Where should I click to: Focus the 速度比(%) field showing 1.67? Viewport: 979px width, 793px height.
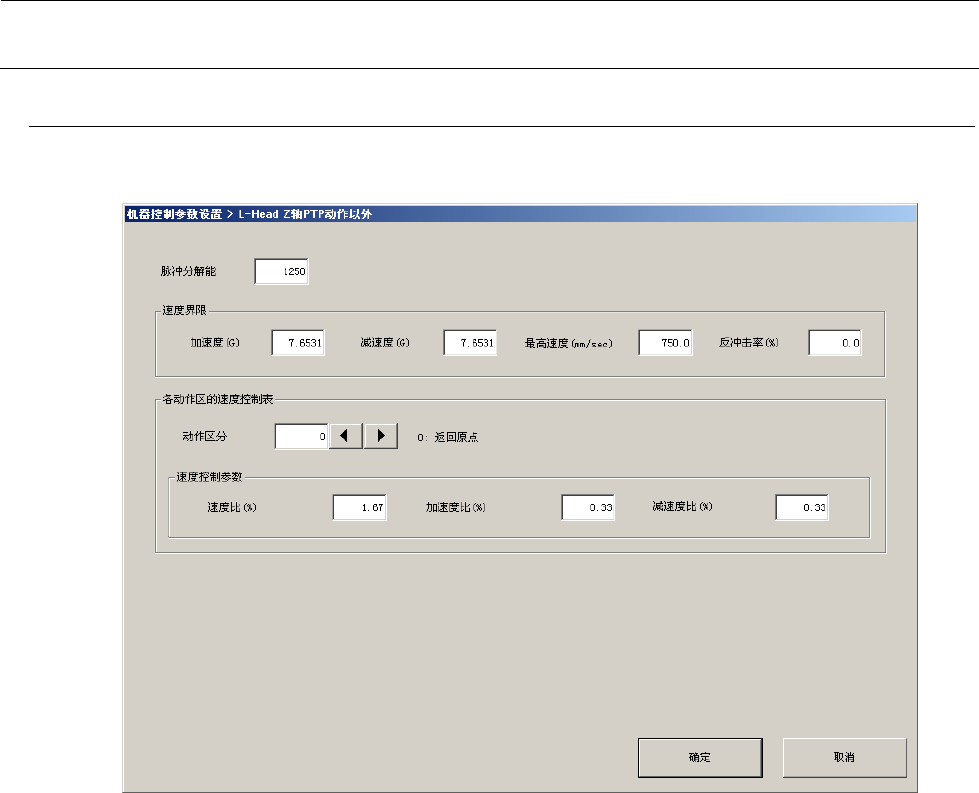tap(360, 508)
